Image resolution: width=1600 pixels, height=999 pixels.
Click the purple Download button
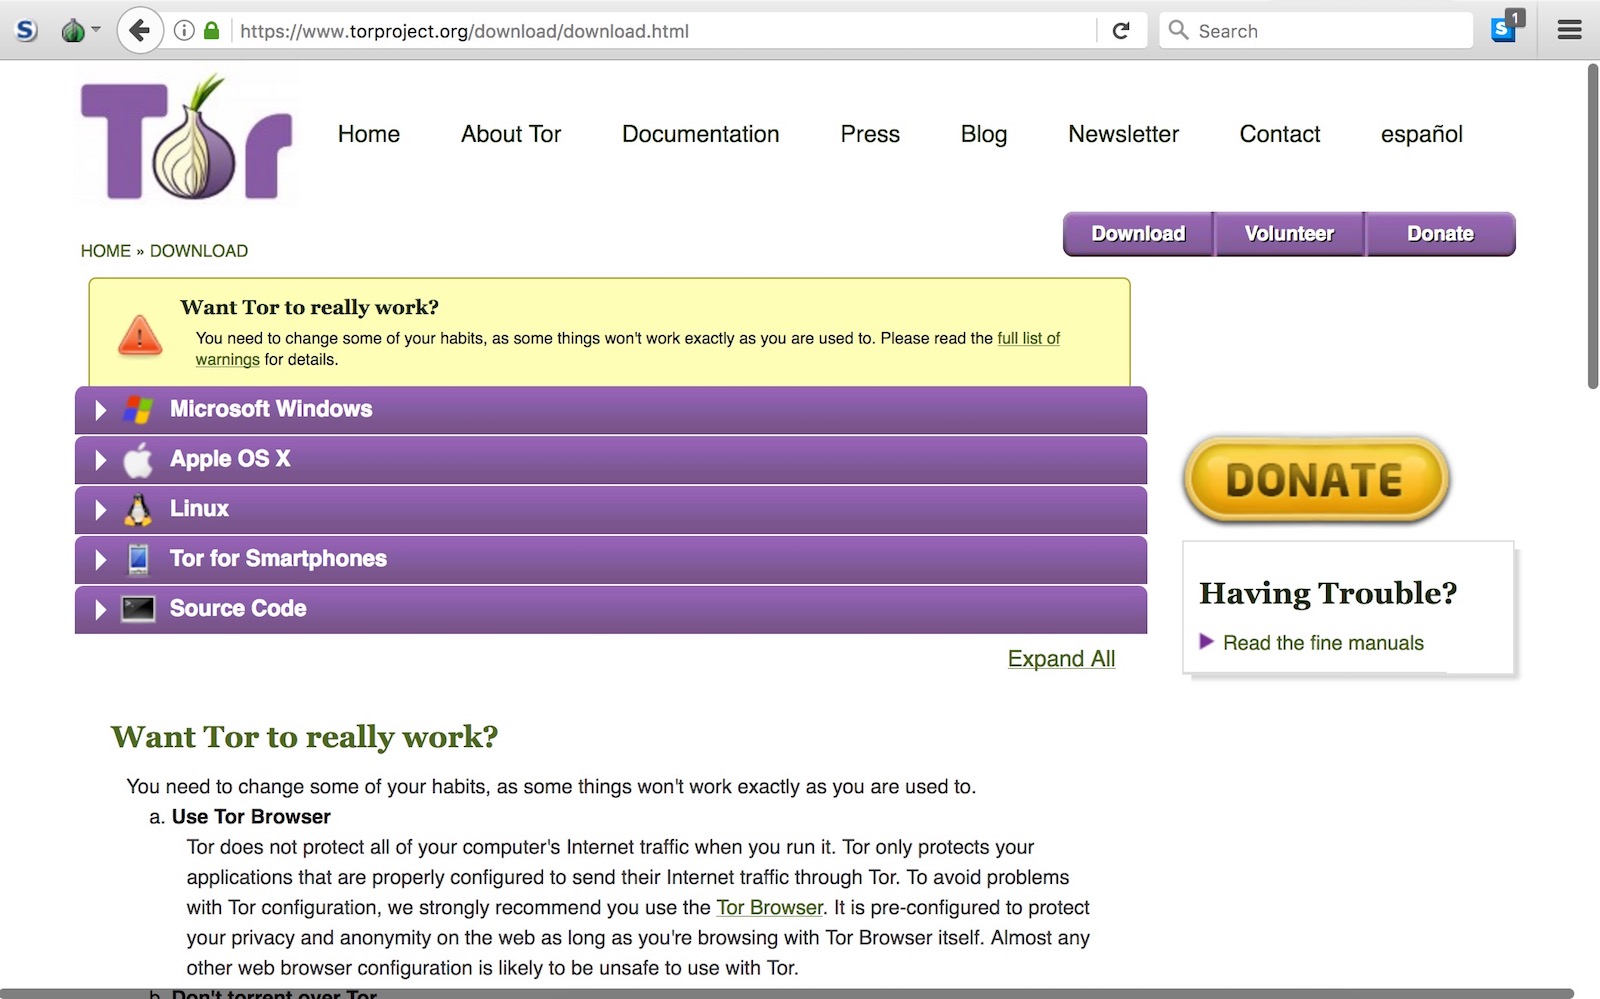[x=1138, y=234]
